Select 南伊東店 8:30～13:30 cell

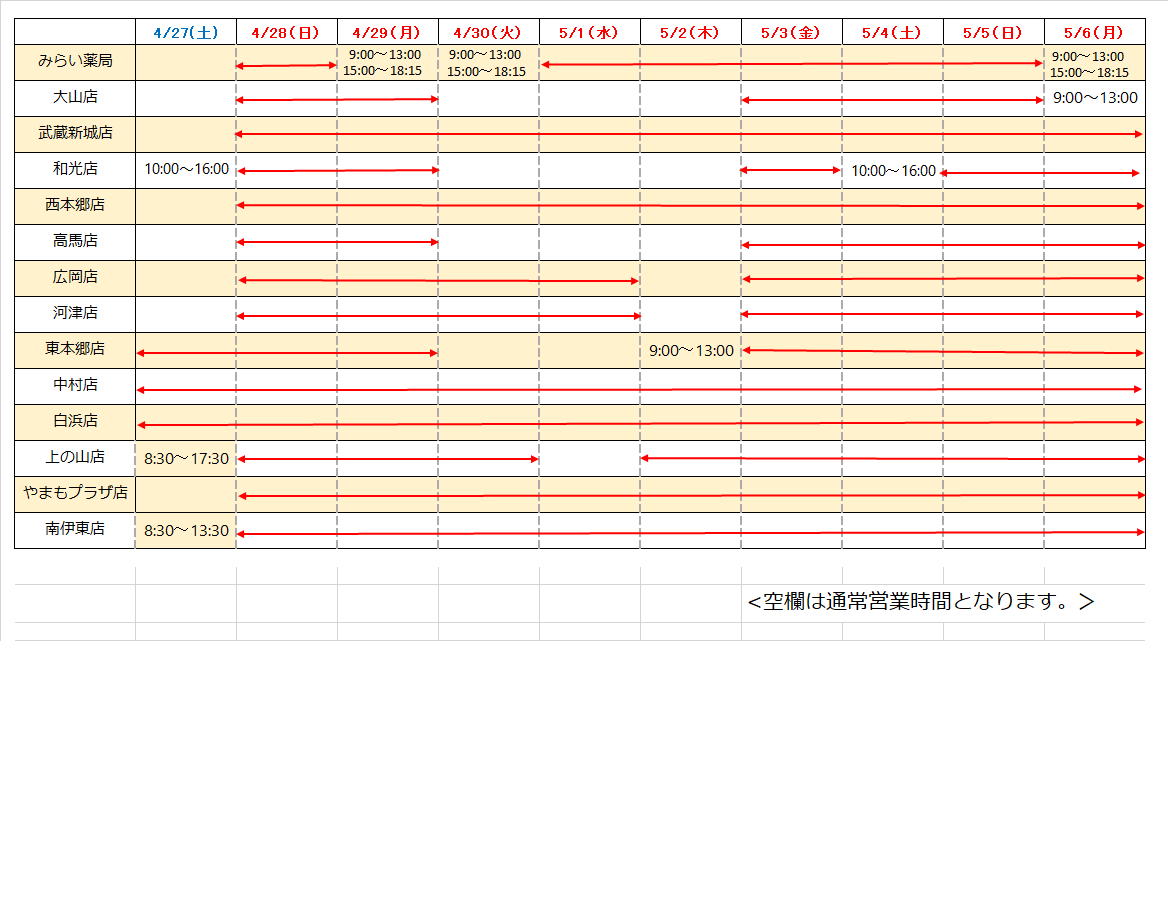(x=185, y=530)
